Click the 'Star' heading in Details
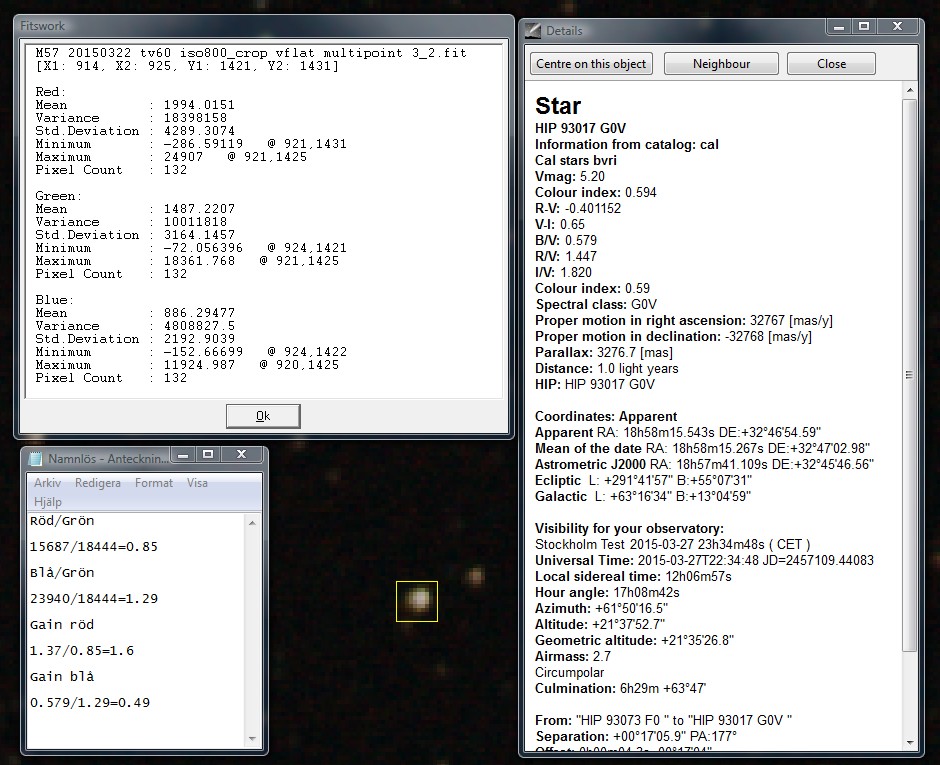The width and height of the screenshot is (940, 765). [x=558, y=106]
